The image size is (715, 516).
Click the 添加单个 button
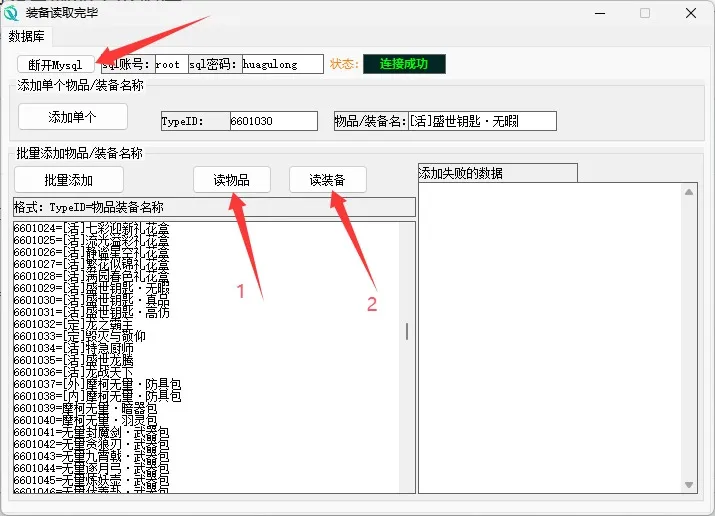click(73, 117)
